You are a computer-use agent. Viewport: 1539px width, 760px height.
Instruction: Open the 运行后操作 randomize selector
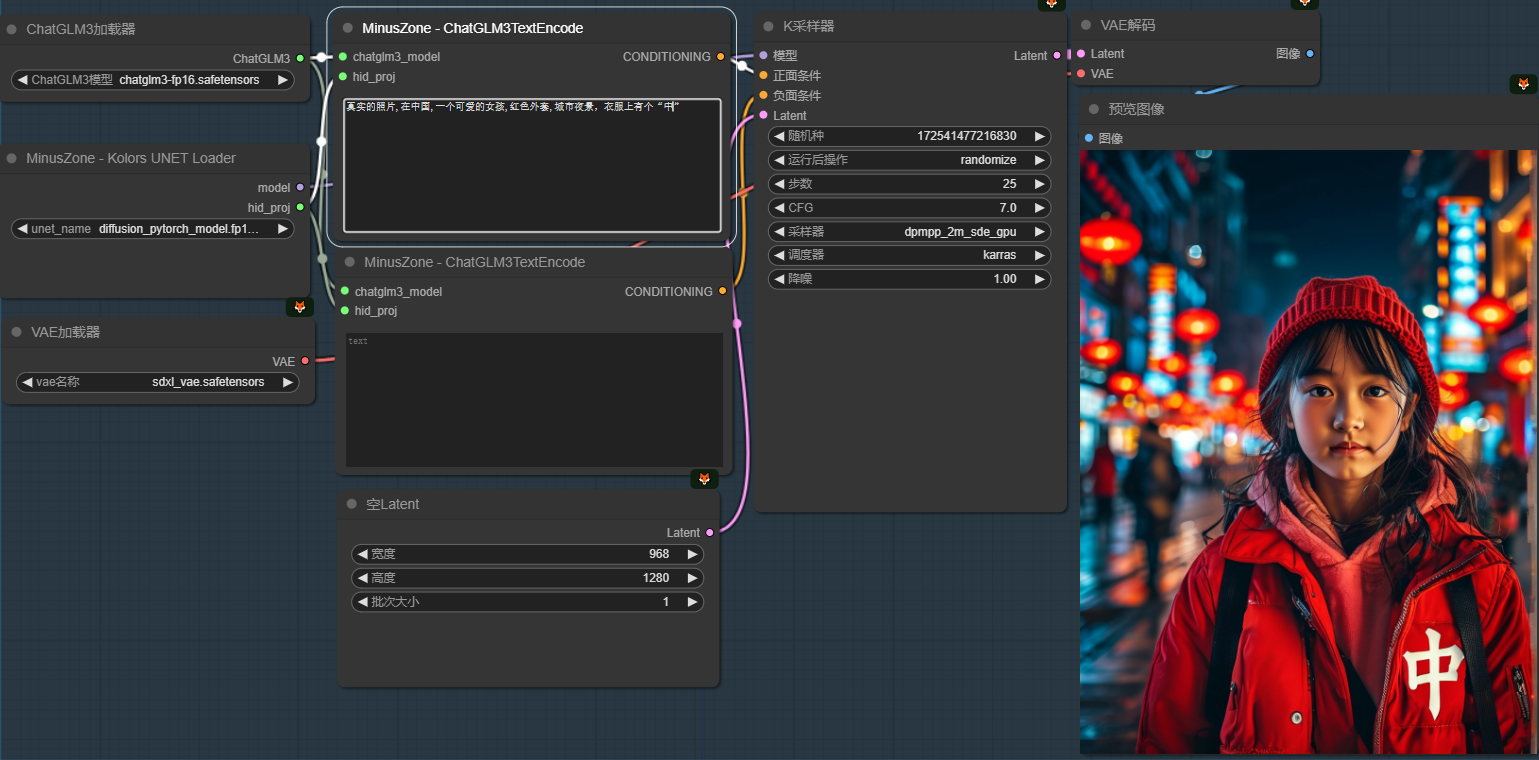[x=909, y=160]
